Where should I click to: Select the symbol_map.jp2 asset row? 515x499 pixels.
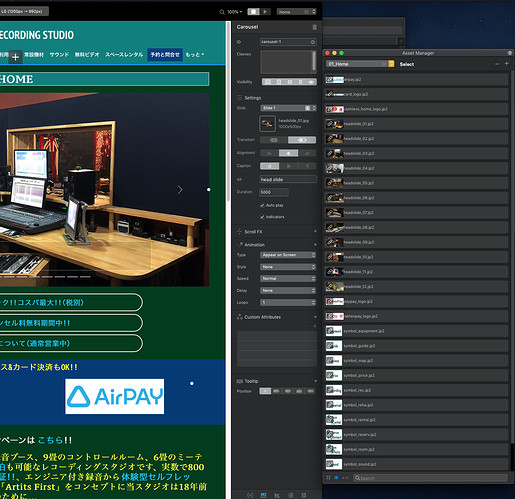tap(417, 361)
